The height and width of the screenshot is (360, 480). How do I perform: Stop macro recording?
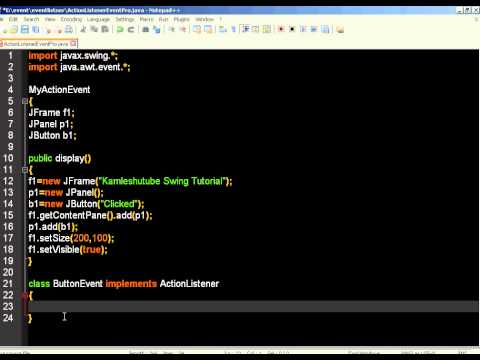[292, 30]
